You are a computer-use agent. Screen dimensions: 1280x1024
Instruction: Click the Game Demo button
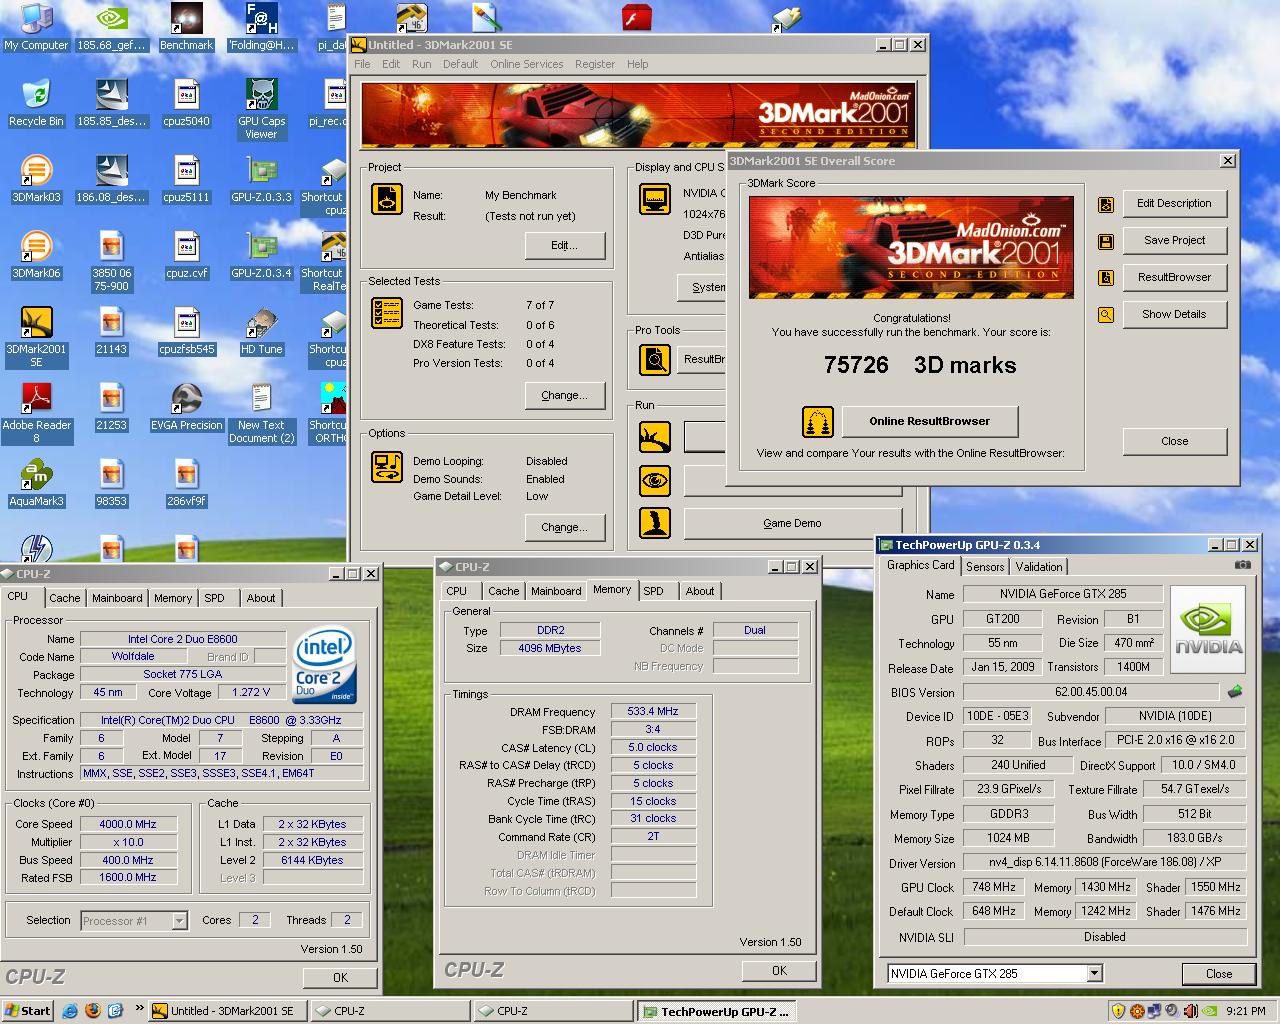tap(792, 523)
